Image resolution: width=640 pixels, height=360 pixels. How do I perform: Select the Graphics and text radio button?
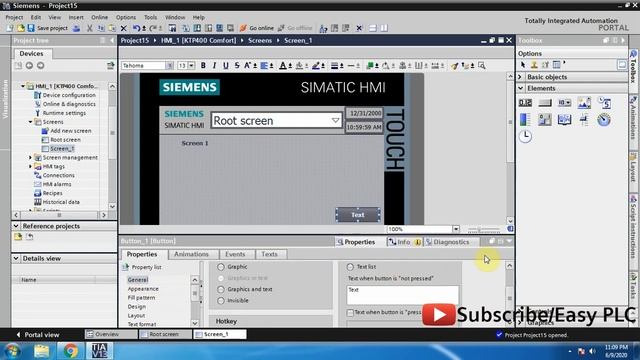221,289
